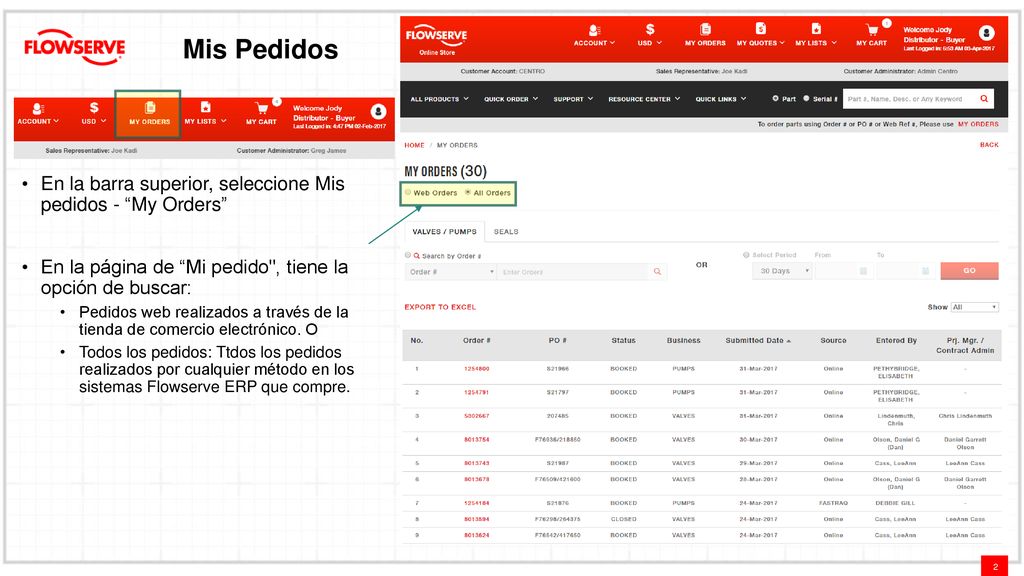This screenshot has width=1024, height=576.
Task: Open the To date calendar icon
Action: pyautogui.click(x=925, y=271)
